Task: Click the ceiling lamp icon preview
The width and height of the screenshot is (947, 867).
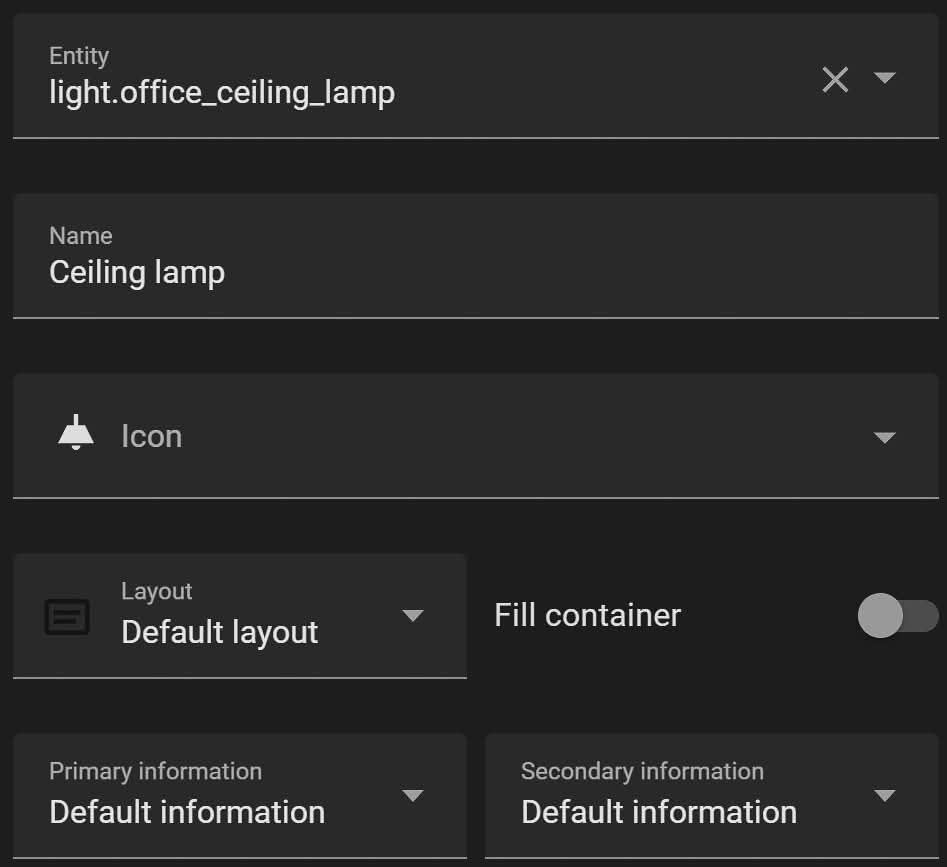Action: click(76, 432)
